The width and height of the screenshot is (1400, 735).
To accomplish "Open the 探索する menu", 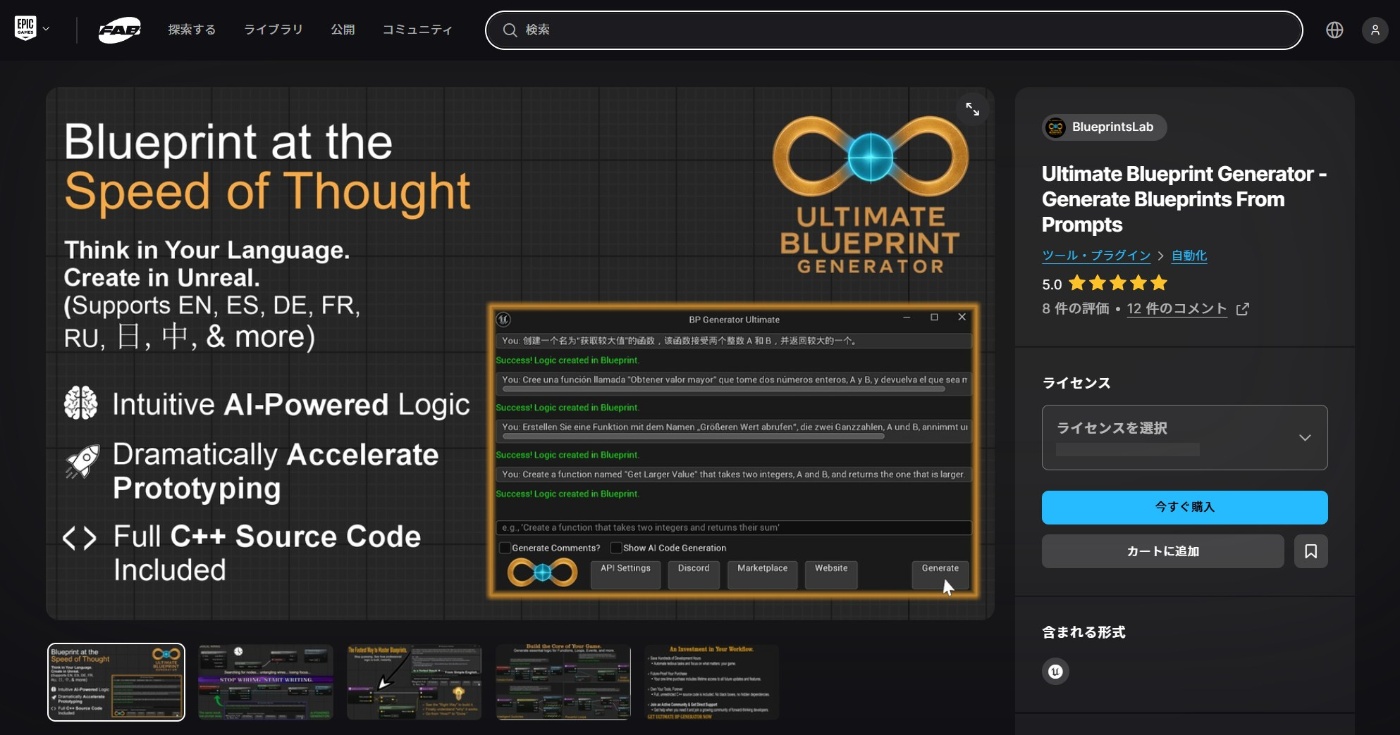I will [x=192, y=30].
